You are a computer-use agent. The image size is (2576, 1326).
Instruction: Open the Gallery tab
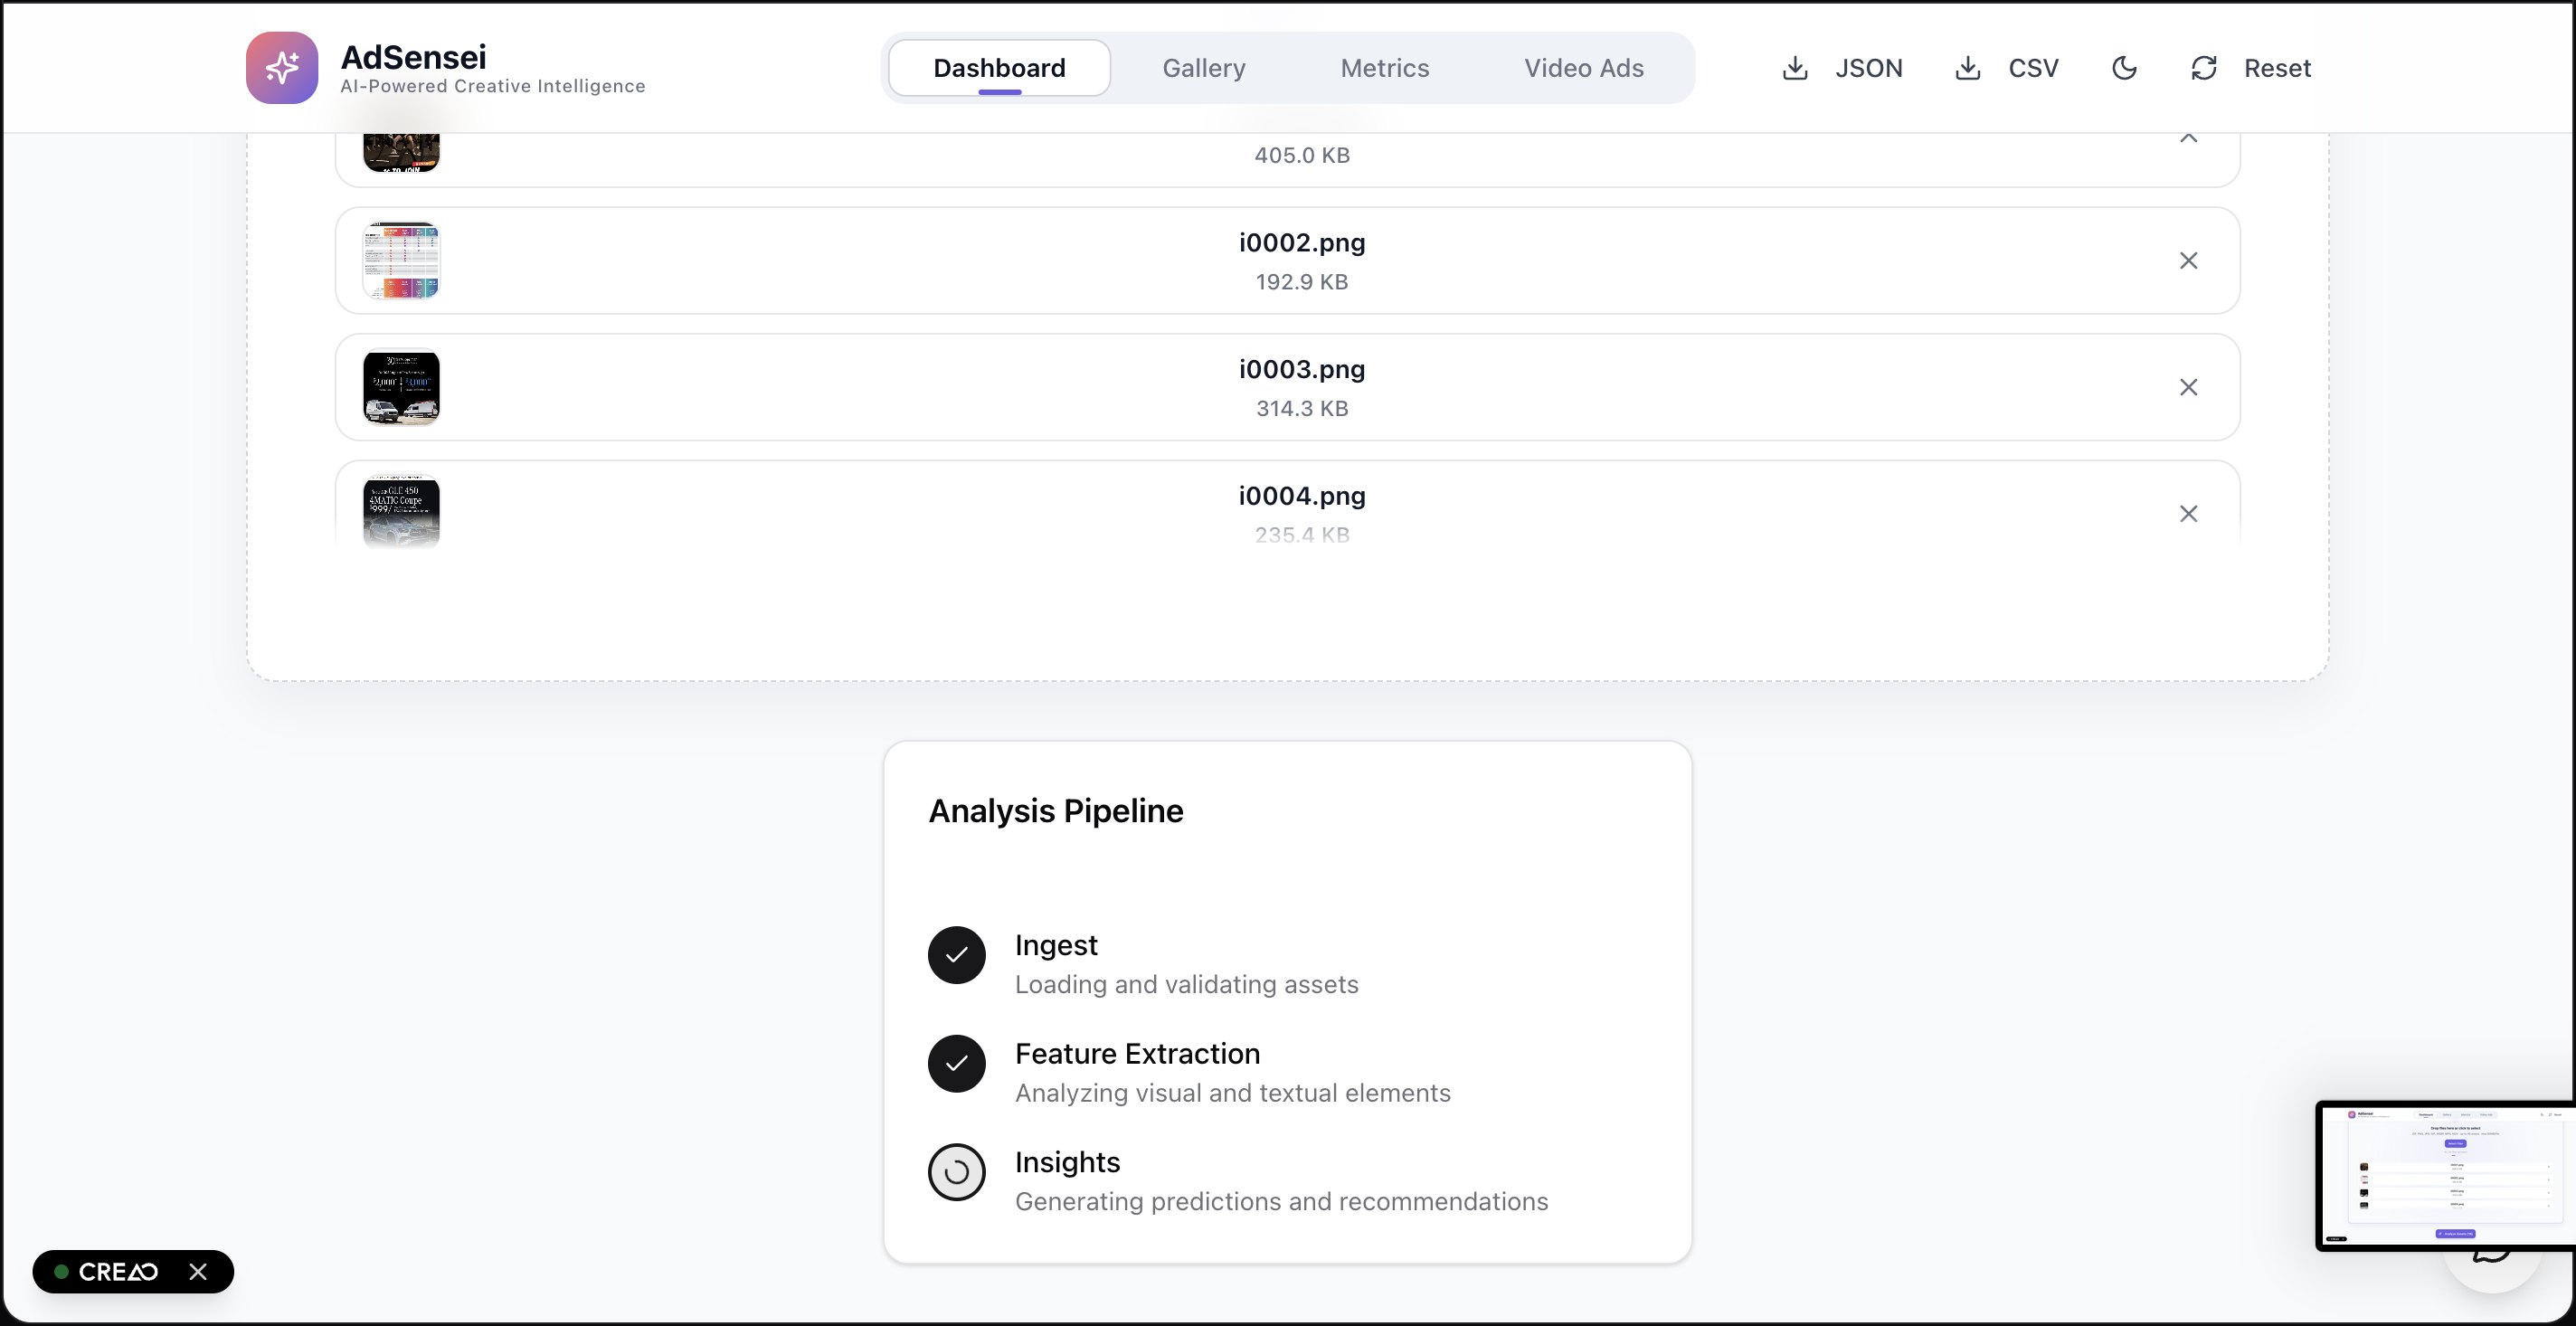[1203, 68]
